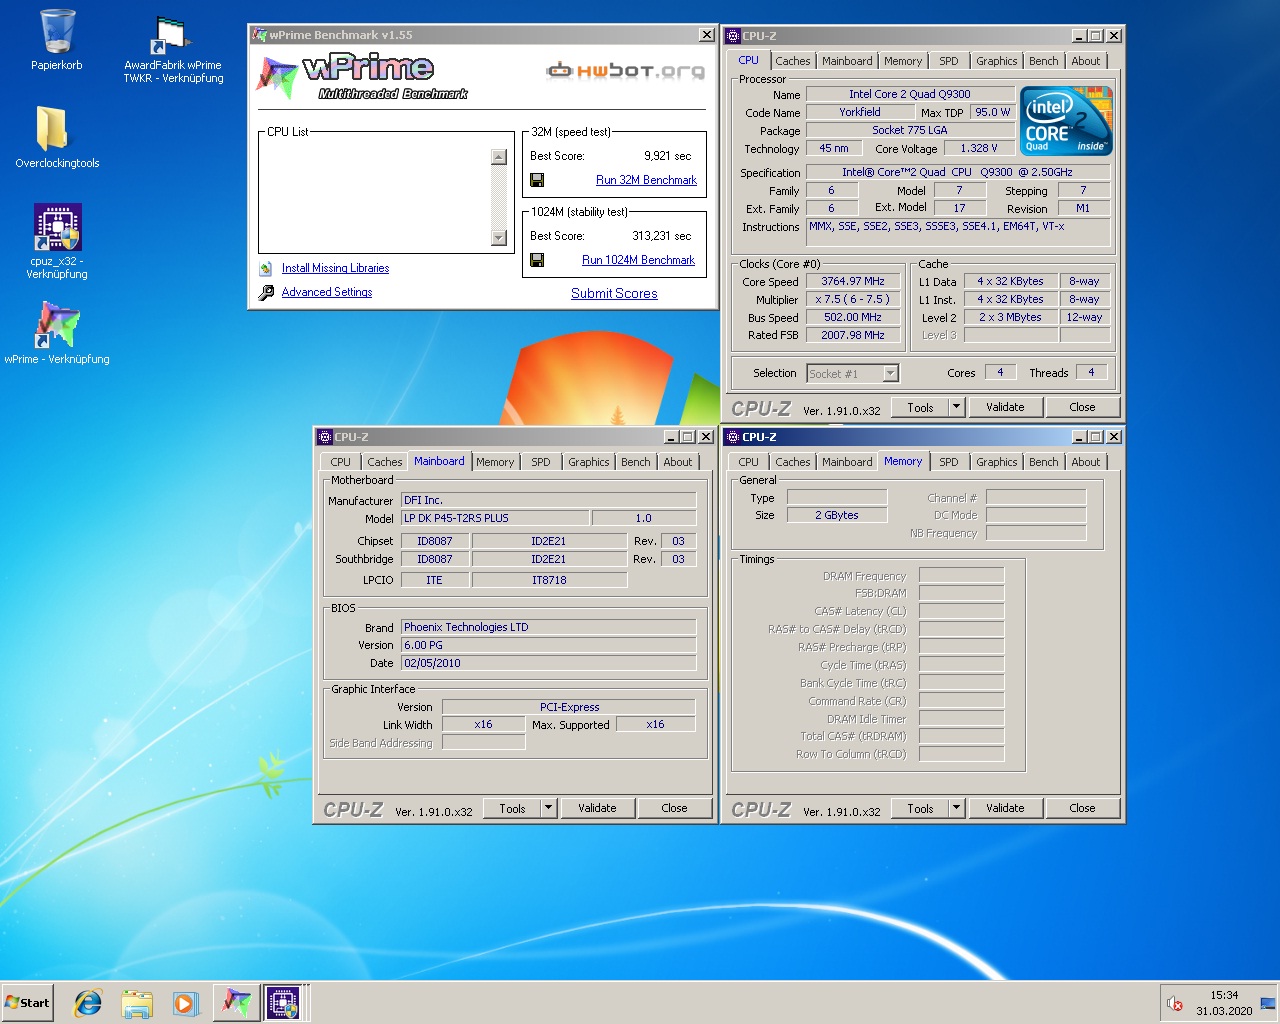Viewport: 1280px width, 1024px height.
Task: Click the Submit Scores link
Action: [x=614, y=293]
